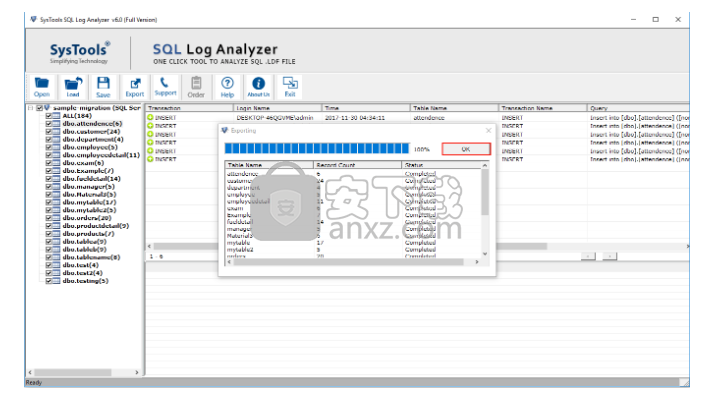Image resolution: width=717 pixels, height=405 pixels.
Task: Click the Query column header
Action: point(638,108)
